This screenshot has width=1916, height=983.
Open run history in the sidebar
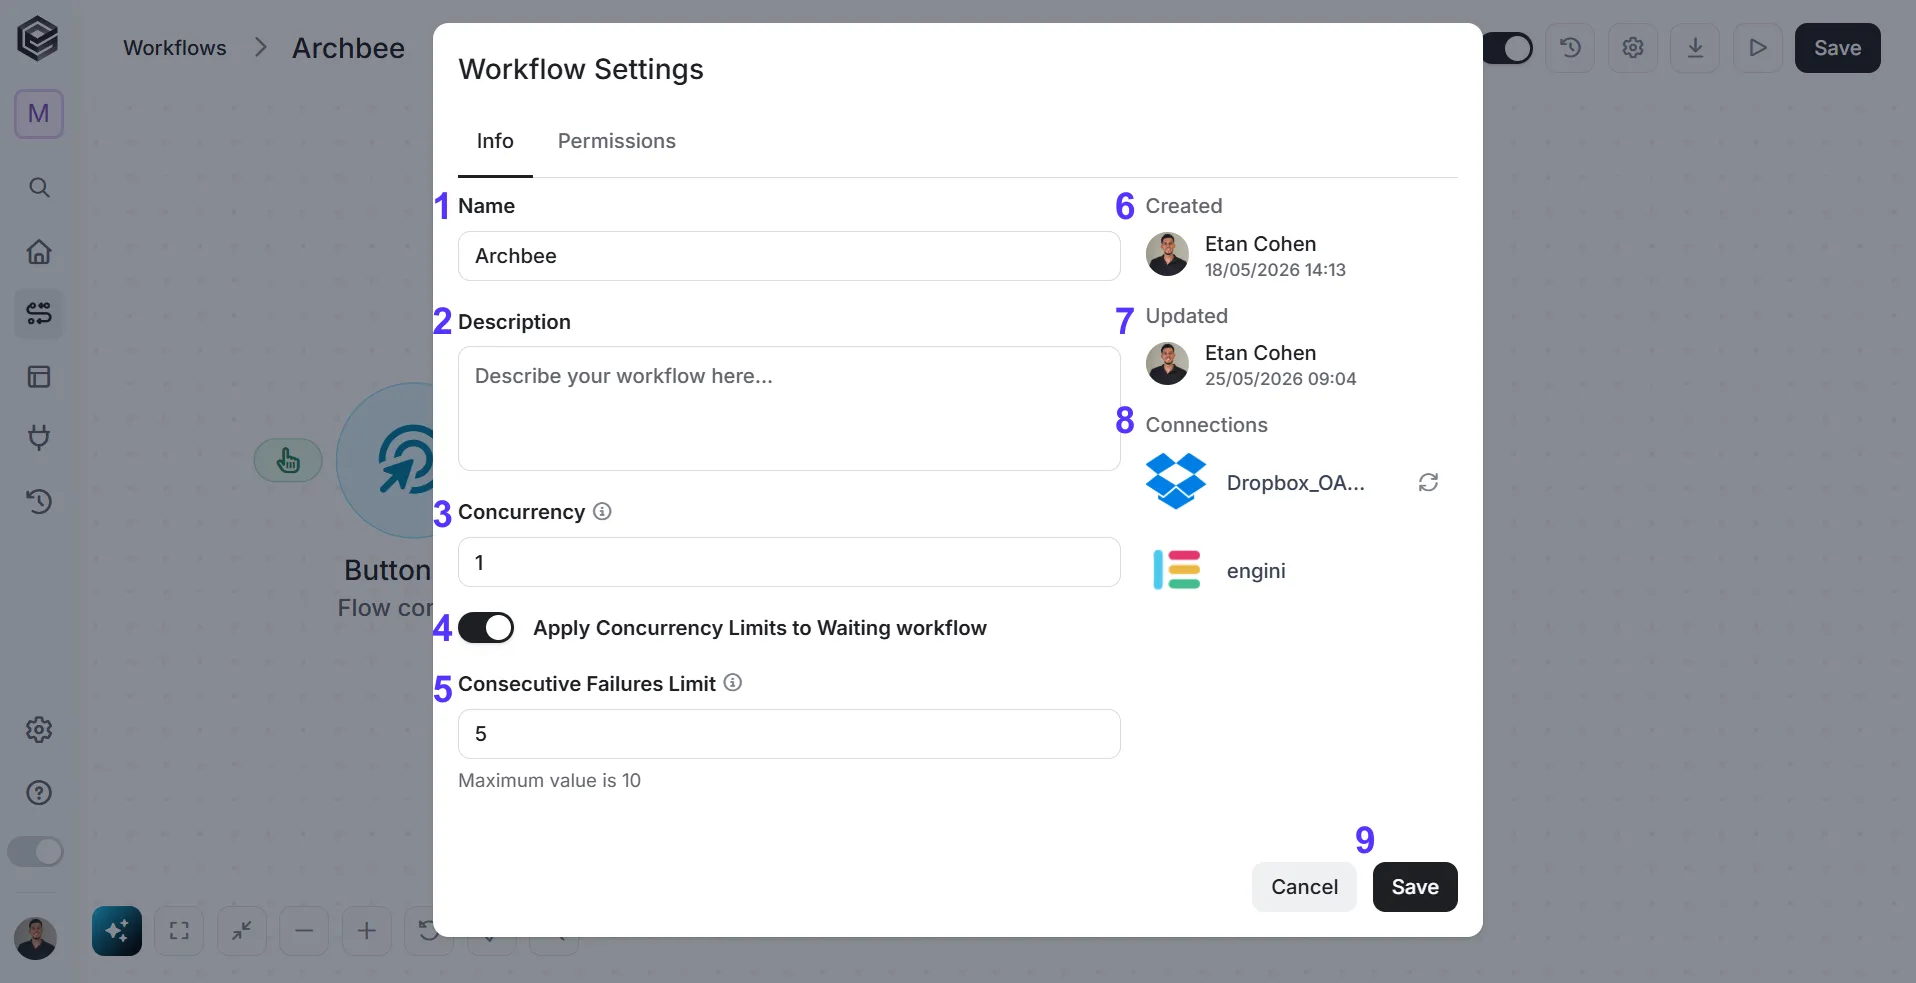point(39,501)
